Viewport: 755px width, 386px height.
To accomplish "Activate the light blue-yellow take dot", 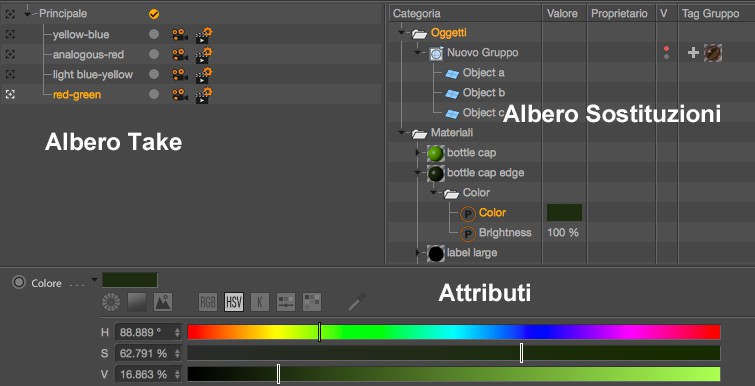I will coord(154,74).
